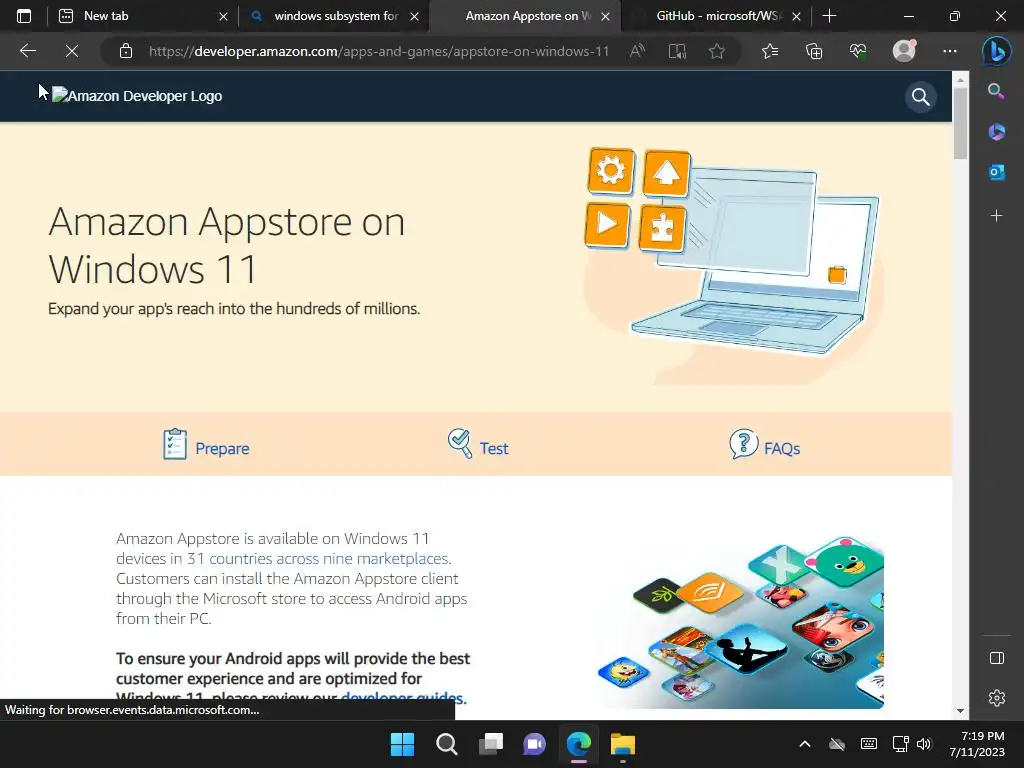The width and height of the screenshot is (1024, 768).
Task: Open Collections in Edge toolbar
Action: [814, 51]
